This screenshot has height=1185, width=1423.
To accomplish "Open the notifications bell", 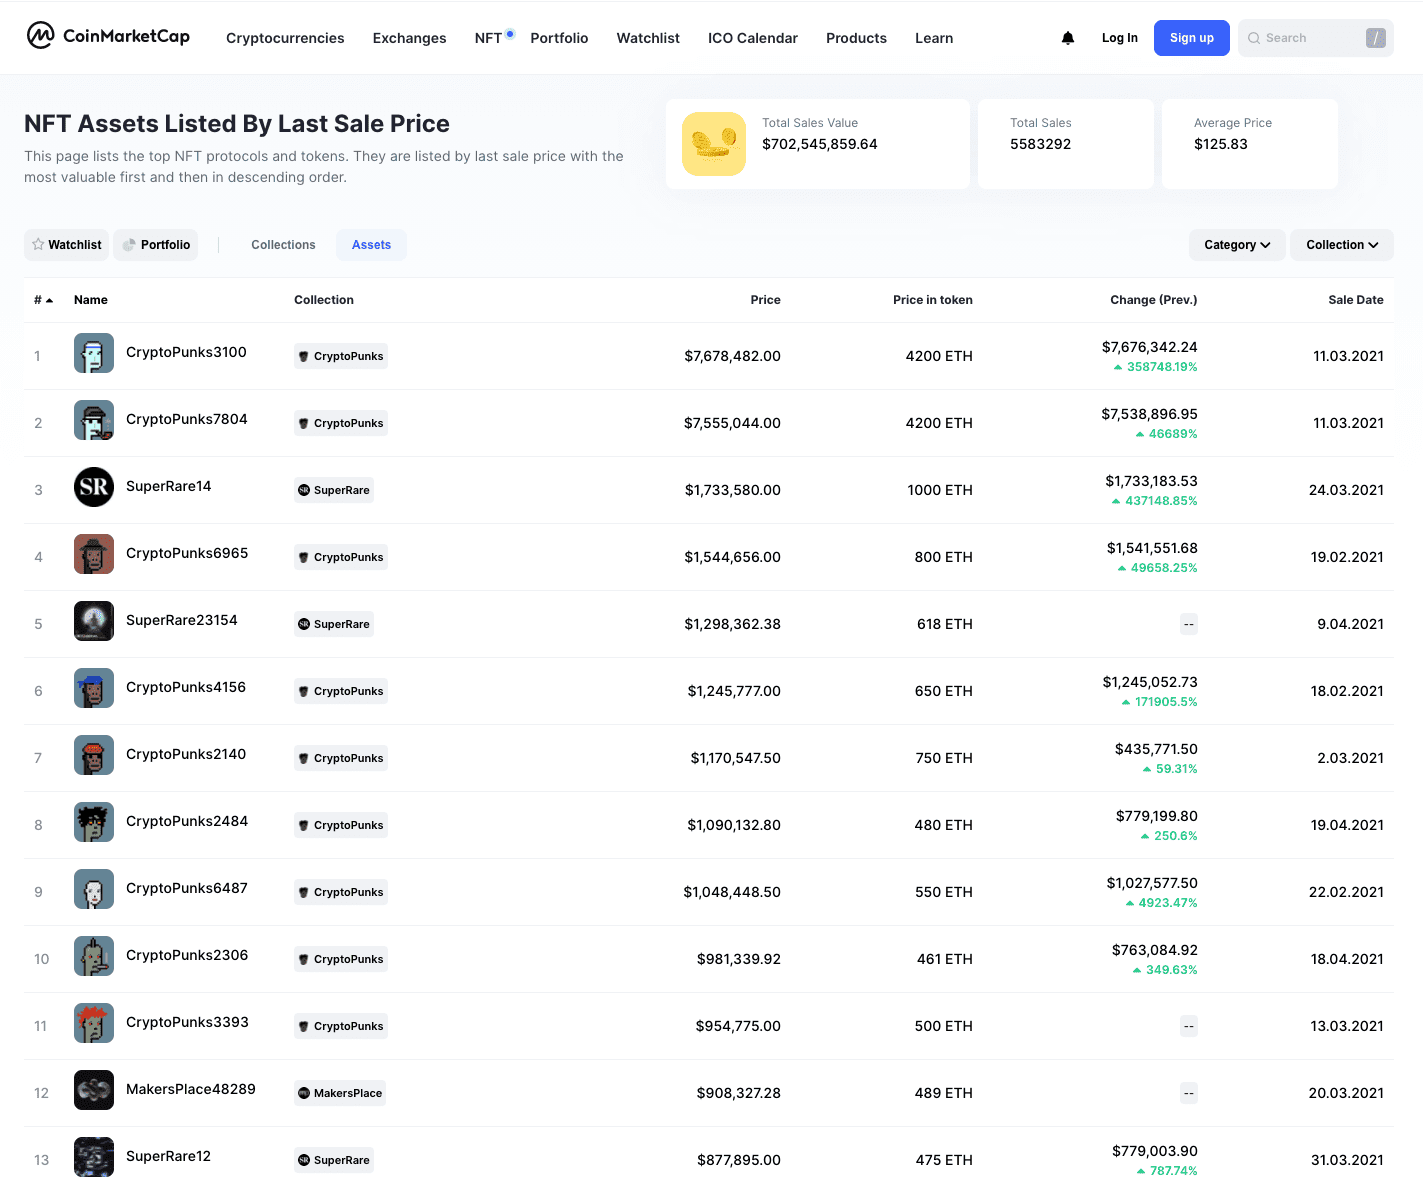I will tap(1068, 38).
